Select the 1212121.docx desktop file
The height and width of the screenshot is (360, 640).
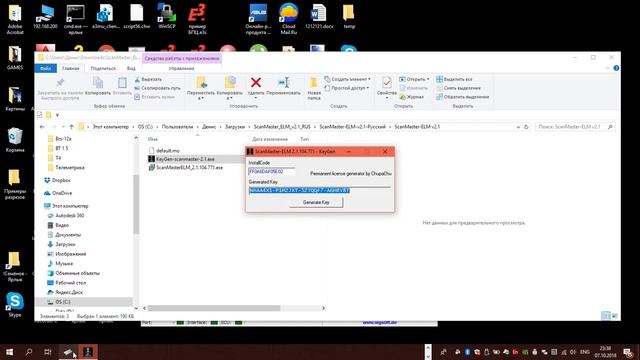[x=319, y=17]
